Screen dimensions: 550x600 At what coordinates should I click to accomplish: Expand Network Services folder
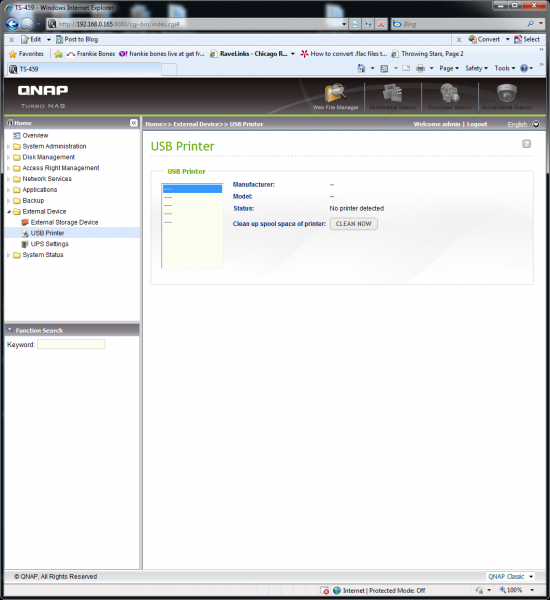click(x=8, y=179)
